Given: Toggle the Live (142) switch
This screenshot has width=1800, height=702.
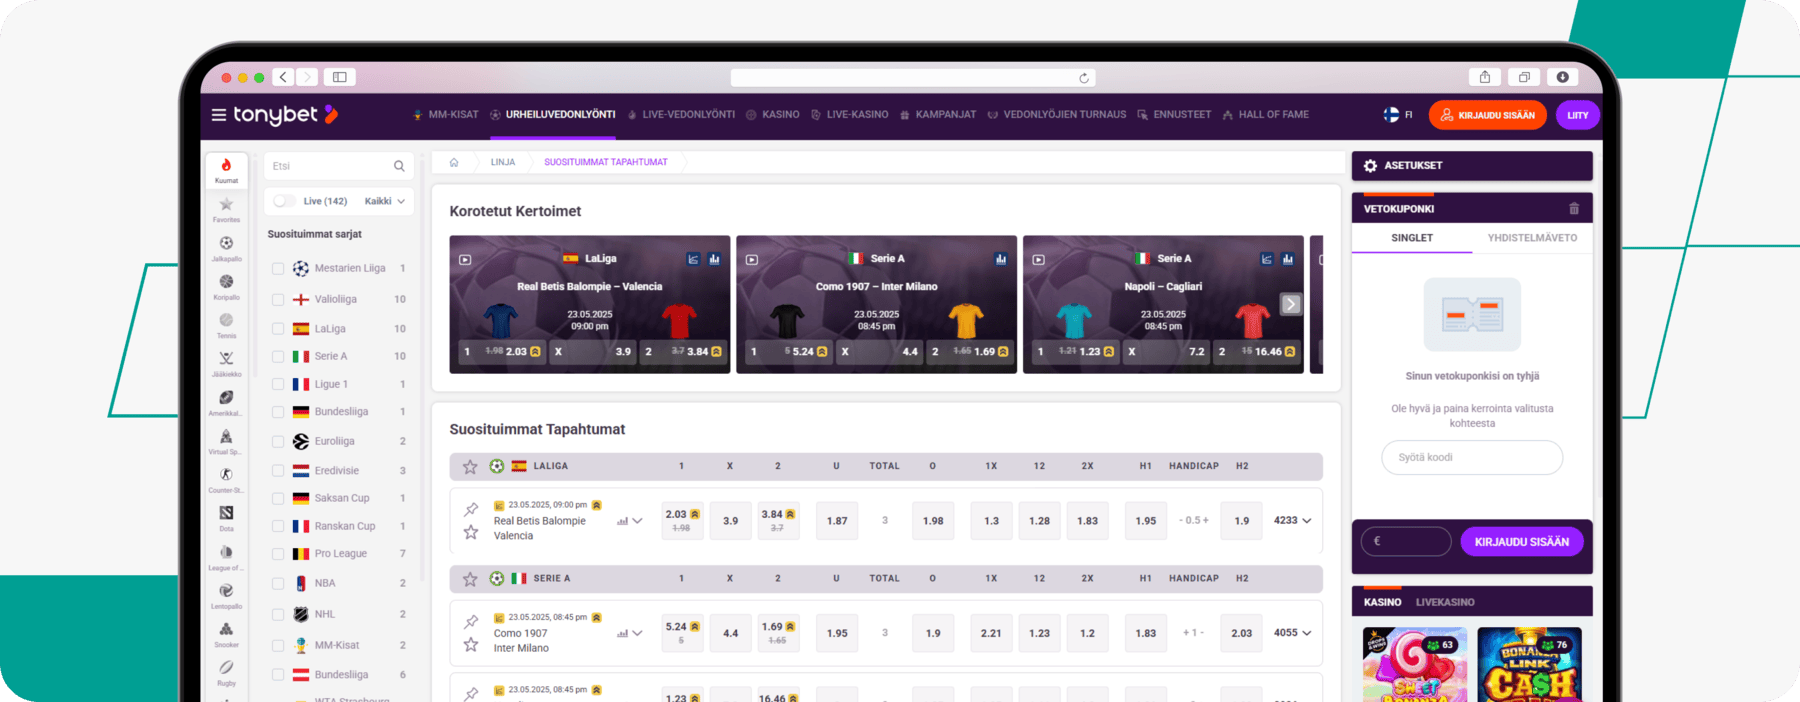Looking at the screenshot, I should click(284, 201).
